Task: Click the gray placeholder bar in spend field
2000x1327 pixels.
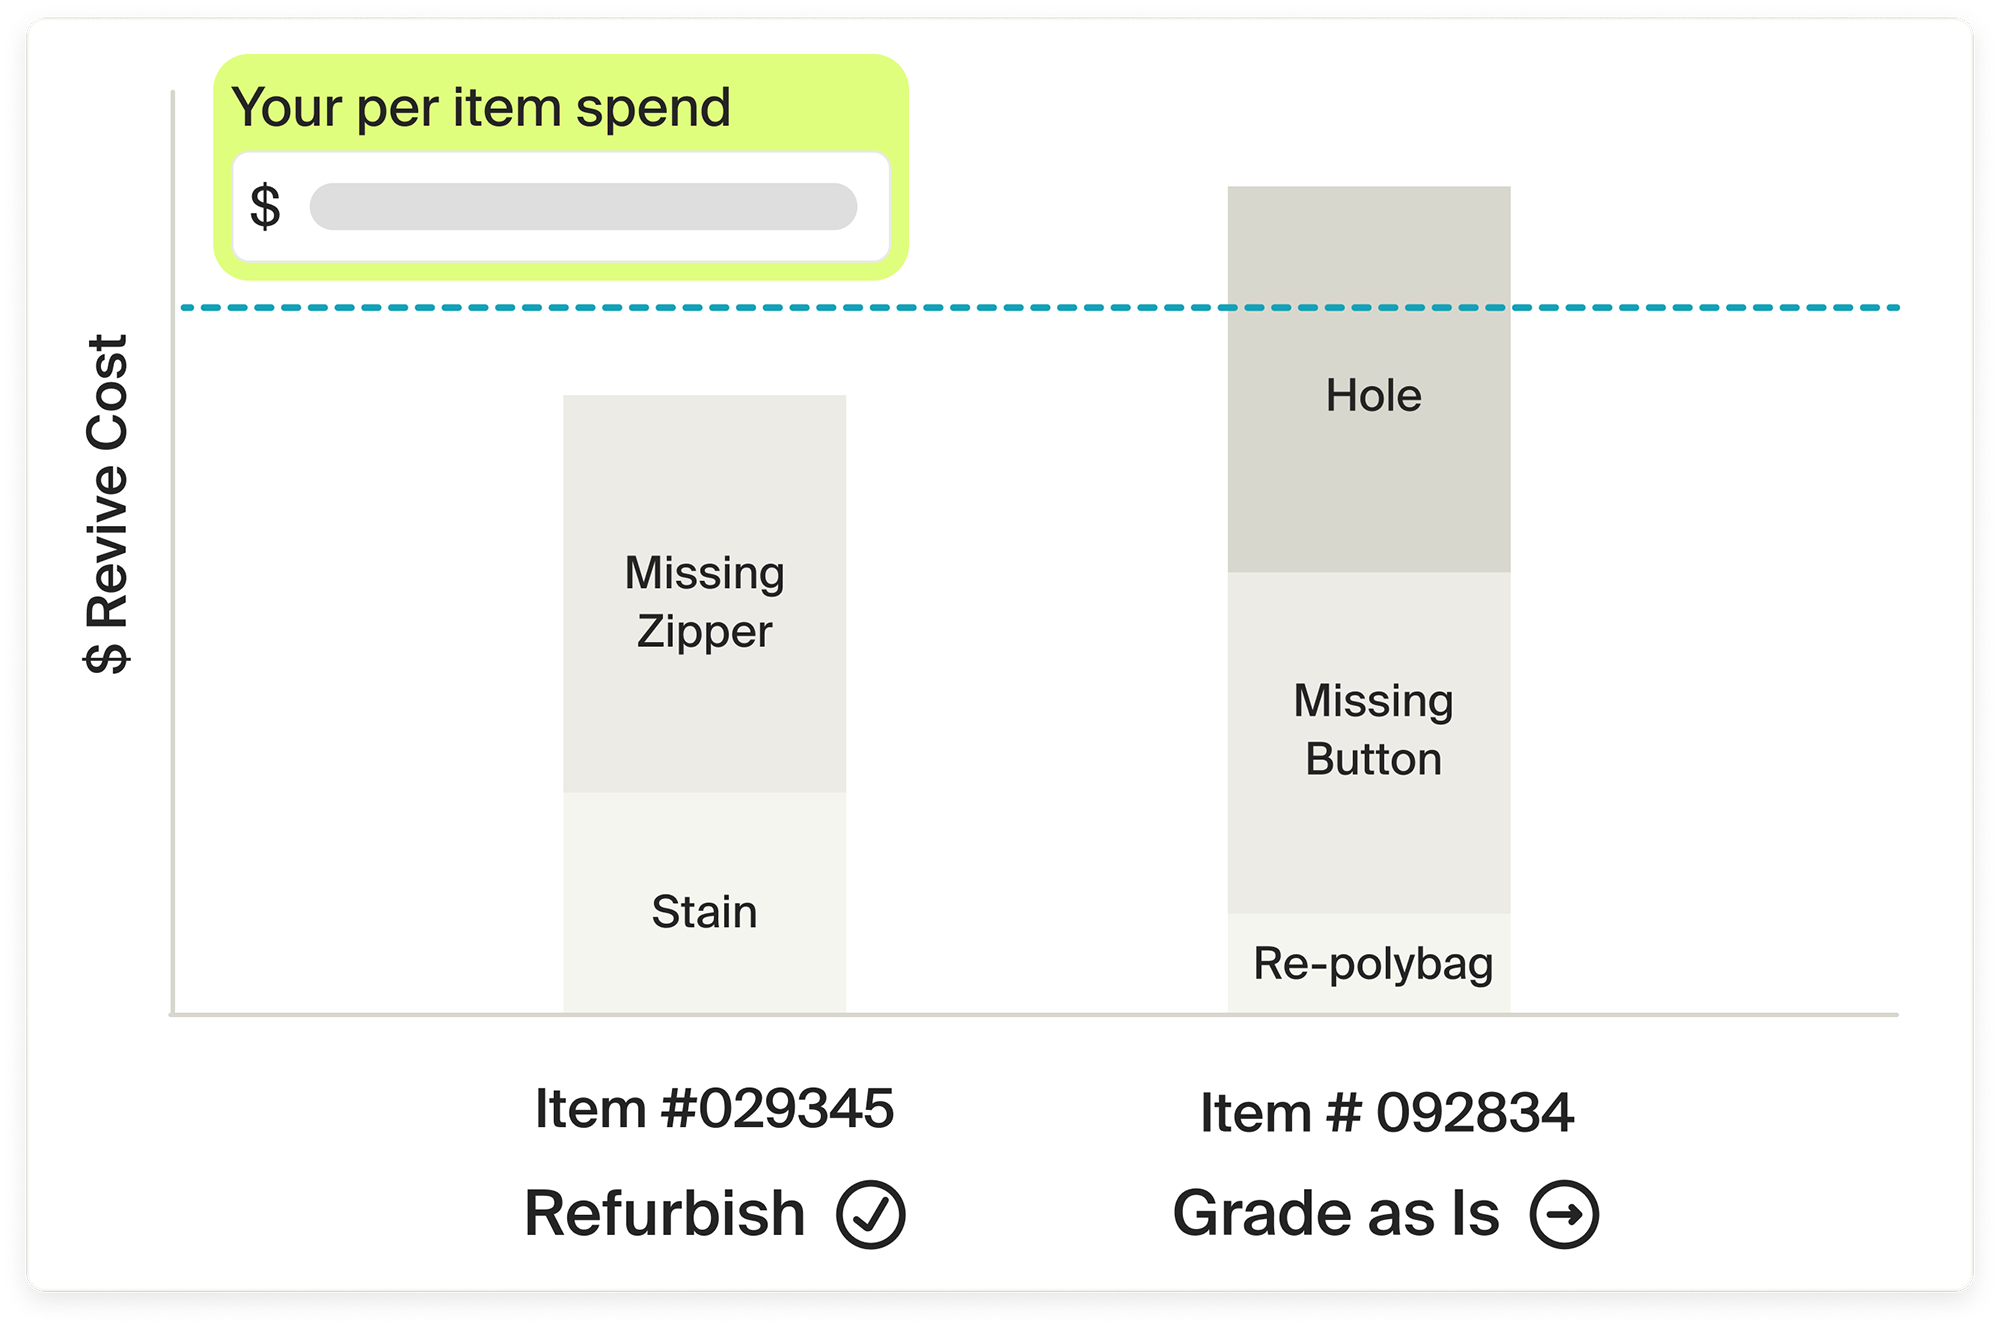Action: [583, 206]
